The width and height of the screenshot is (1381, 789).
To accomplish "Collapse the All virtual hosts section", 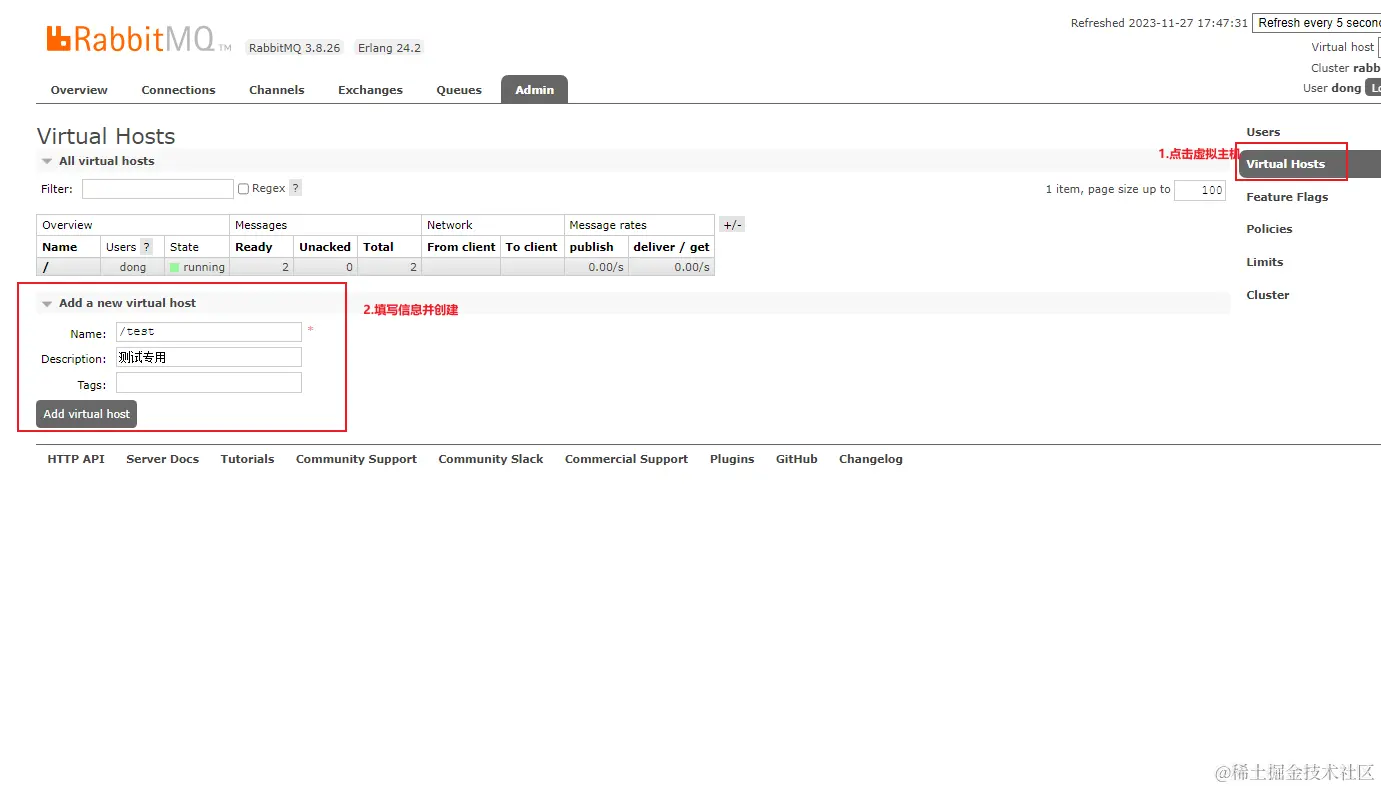I will pos(106,161).
